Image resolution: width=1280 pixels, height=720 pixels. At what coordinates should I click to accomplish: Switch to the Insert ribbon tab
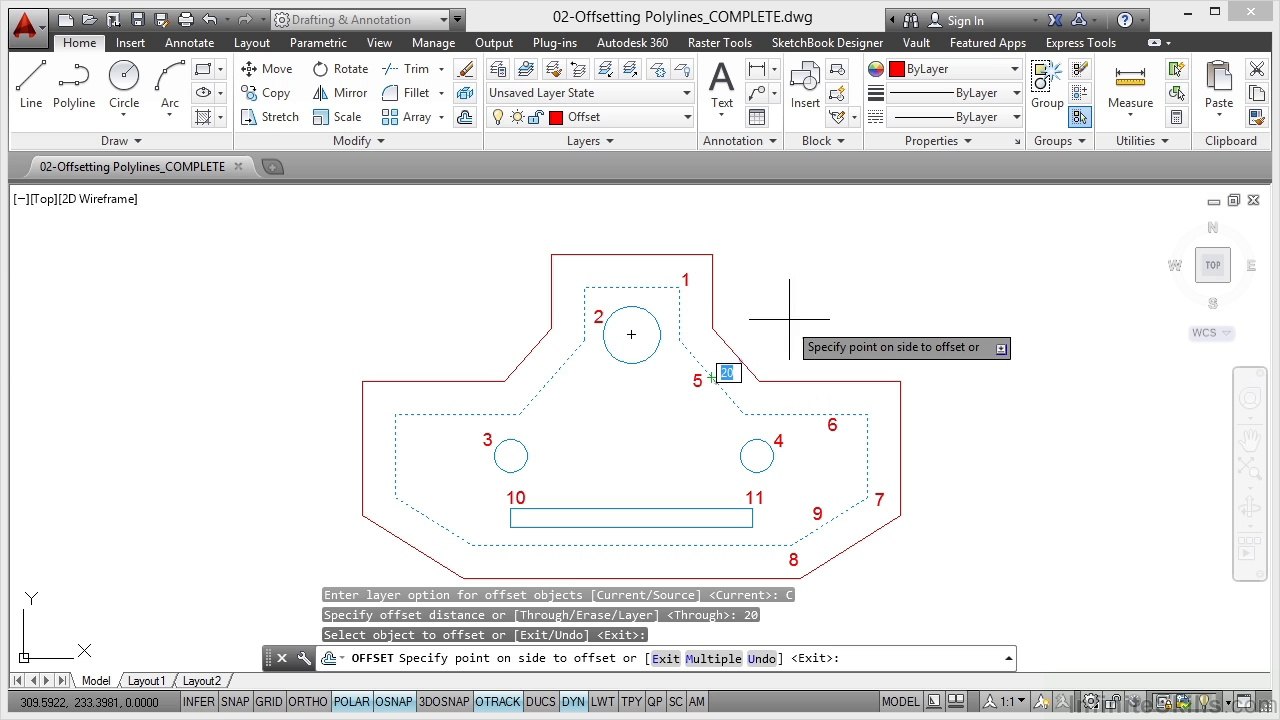(130, 43)
